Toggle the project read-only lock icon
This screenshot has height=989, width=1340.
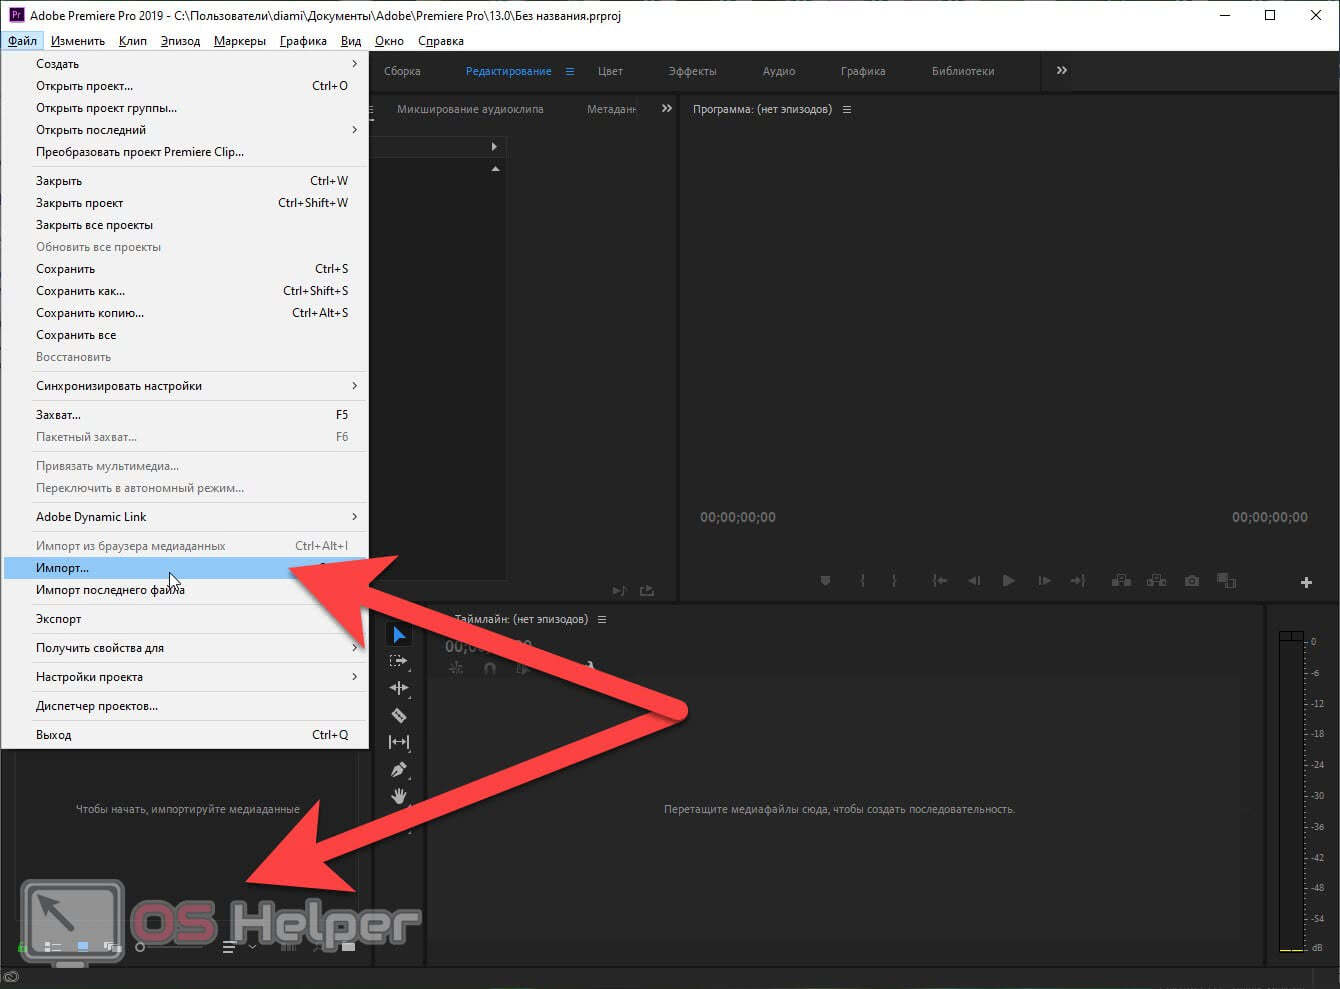[x=22, y=947]
